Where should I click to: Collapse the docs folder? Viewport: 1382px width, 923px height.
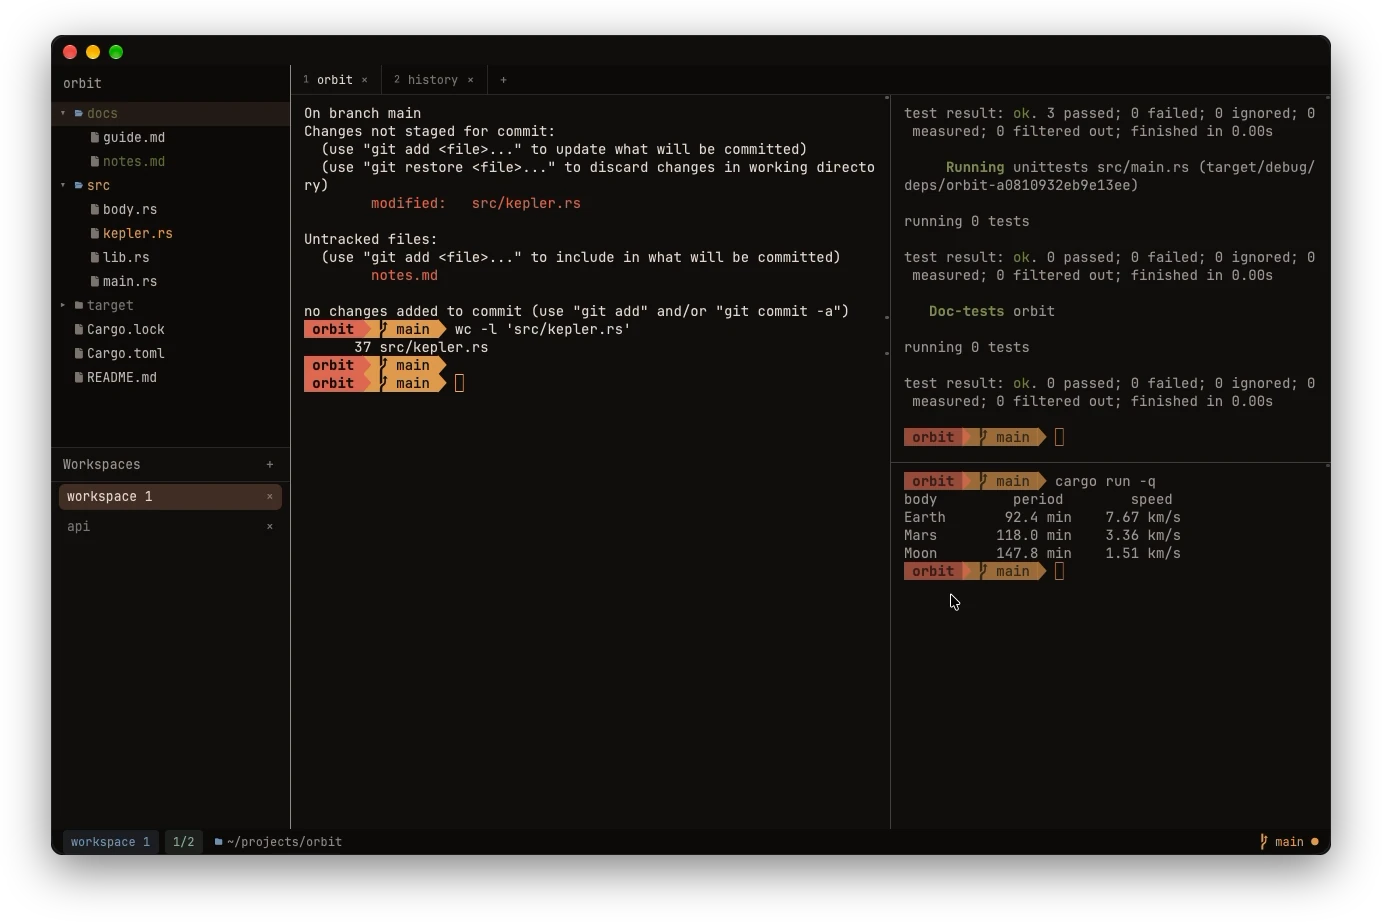pyautogui.click(x=63, y=113)
